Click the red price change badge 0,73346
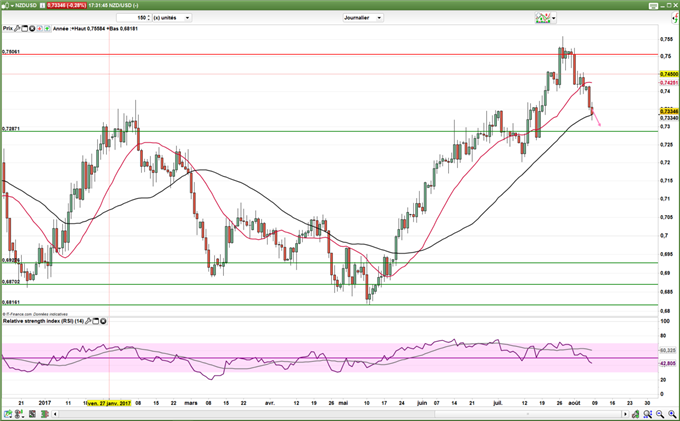 coord(66,5)
